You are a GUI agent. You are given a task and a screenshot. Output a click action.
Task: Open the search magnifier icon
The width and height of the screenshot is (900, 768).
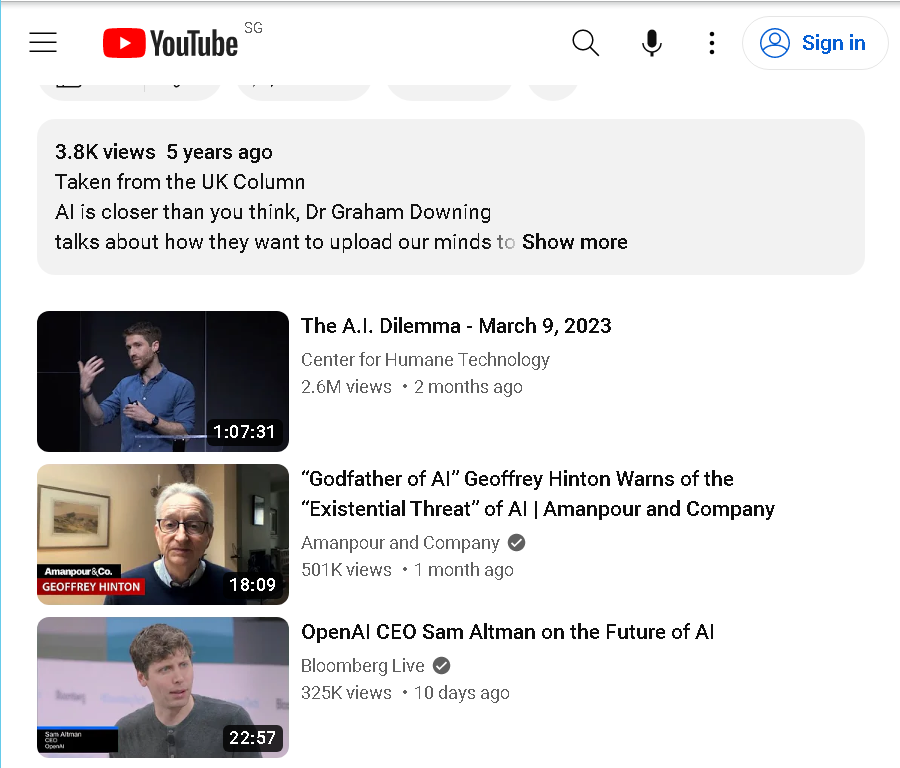click(x=585, y=43)
